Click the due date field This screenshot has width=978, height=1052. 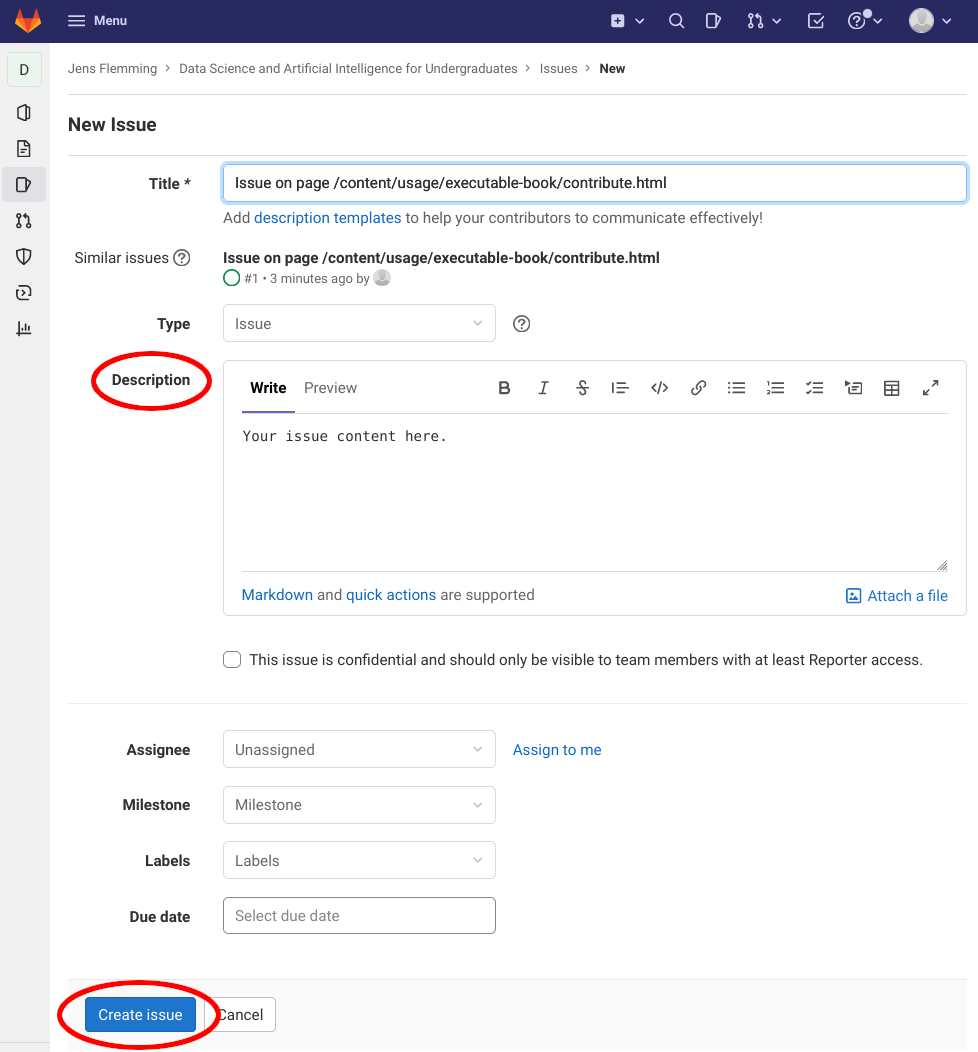(x=358, y=915)
